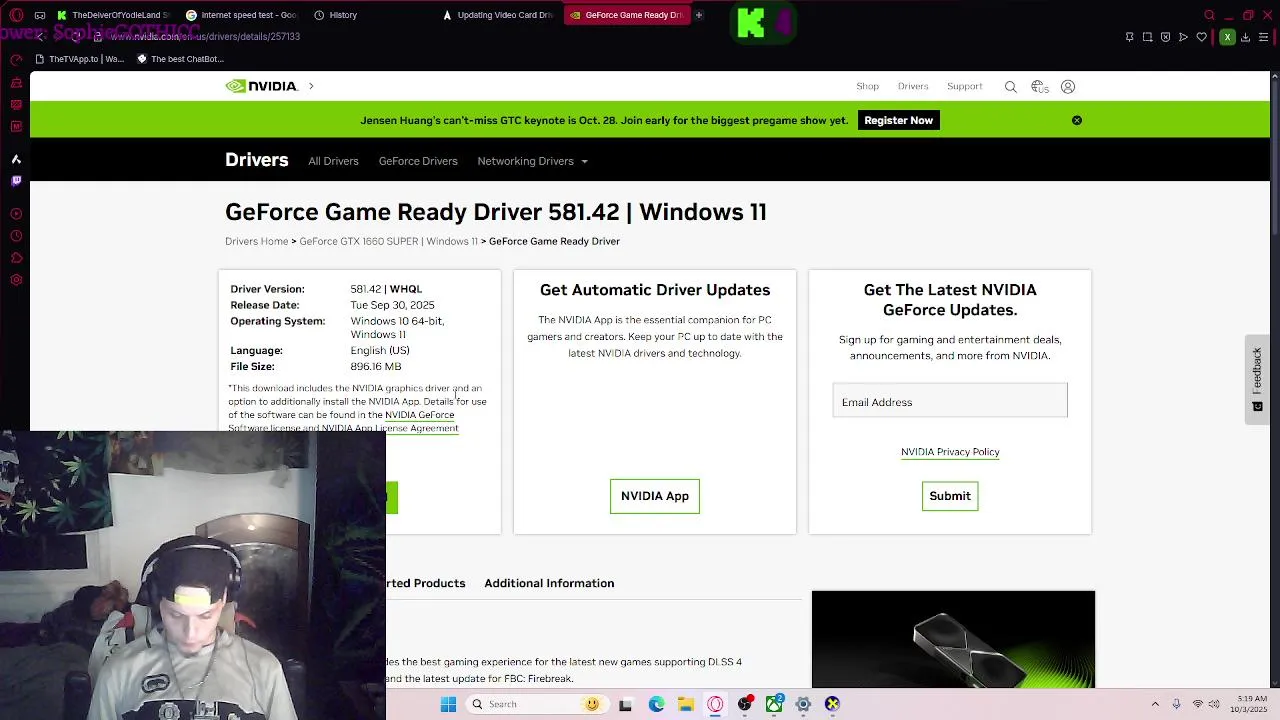The width and height of the screenshot is (1280, 720).
Task: Open GeForce Drivers in the nav bar
Action: tap(418, 161)
